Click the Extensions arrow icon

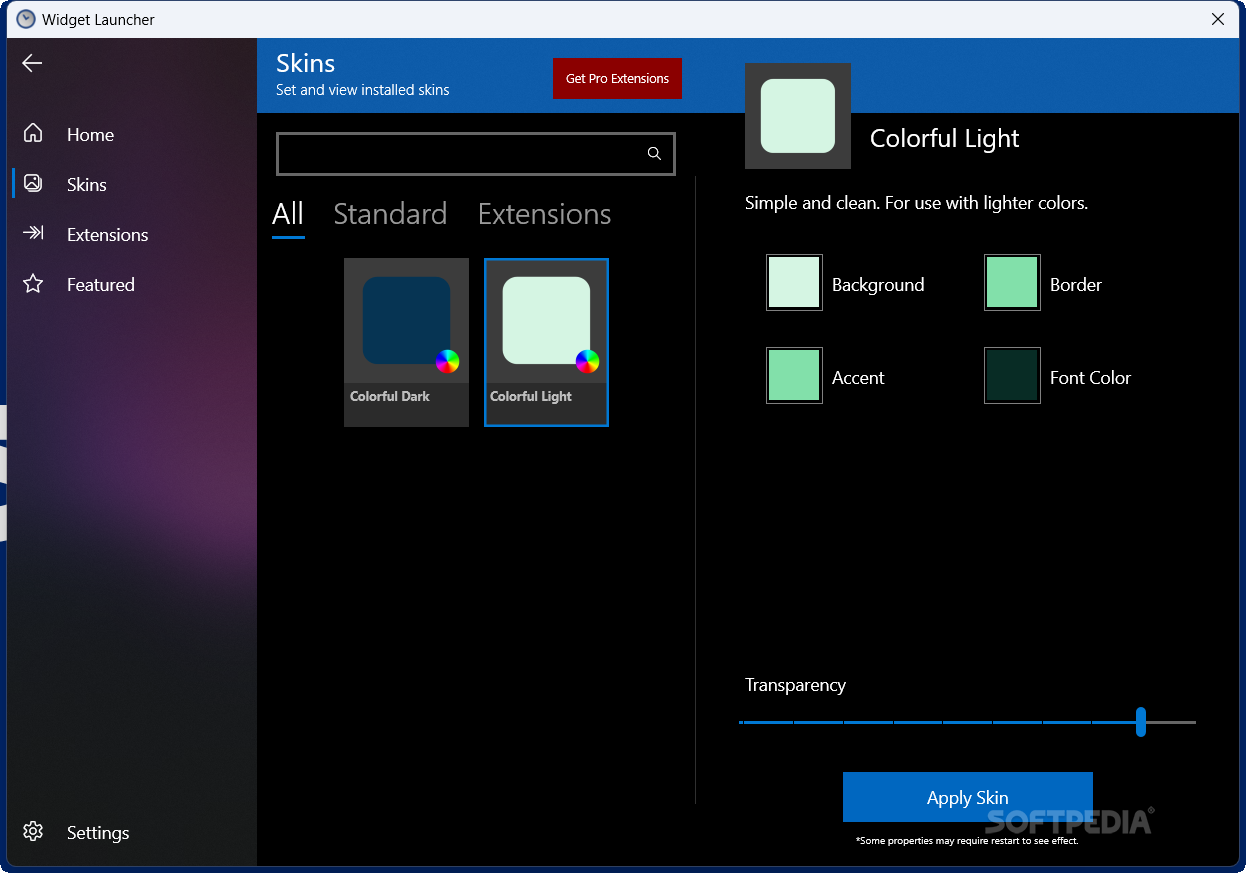coord(33,233)
